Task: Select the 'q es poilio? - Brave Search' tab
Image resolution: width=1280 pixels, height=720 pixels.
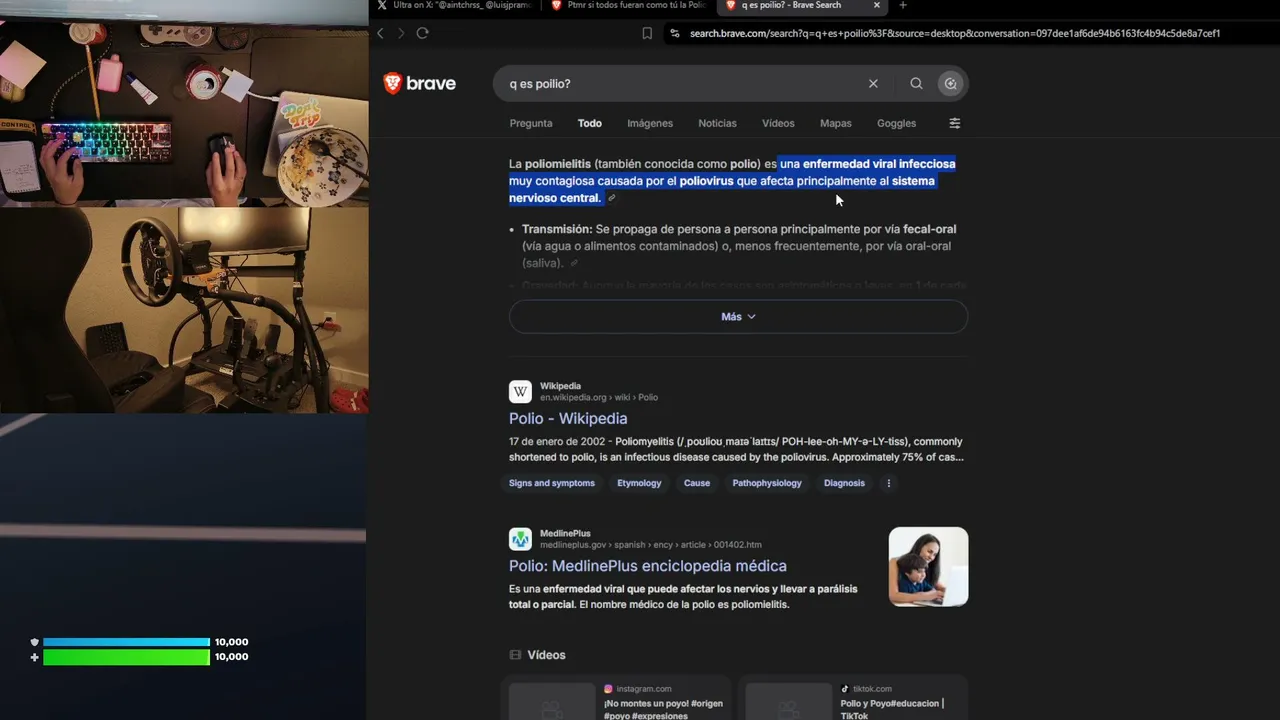Action: (804, 5)
